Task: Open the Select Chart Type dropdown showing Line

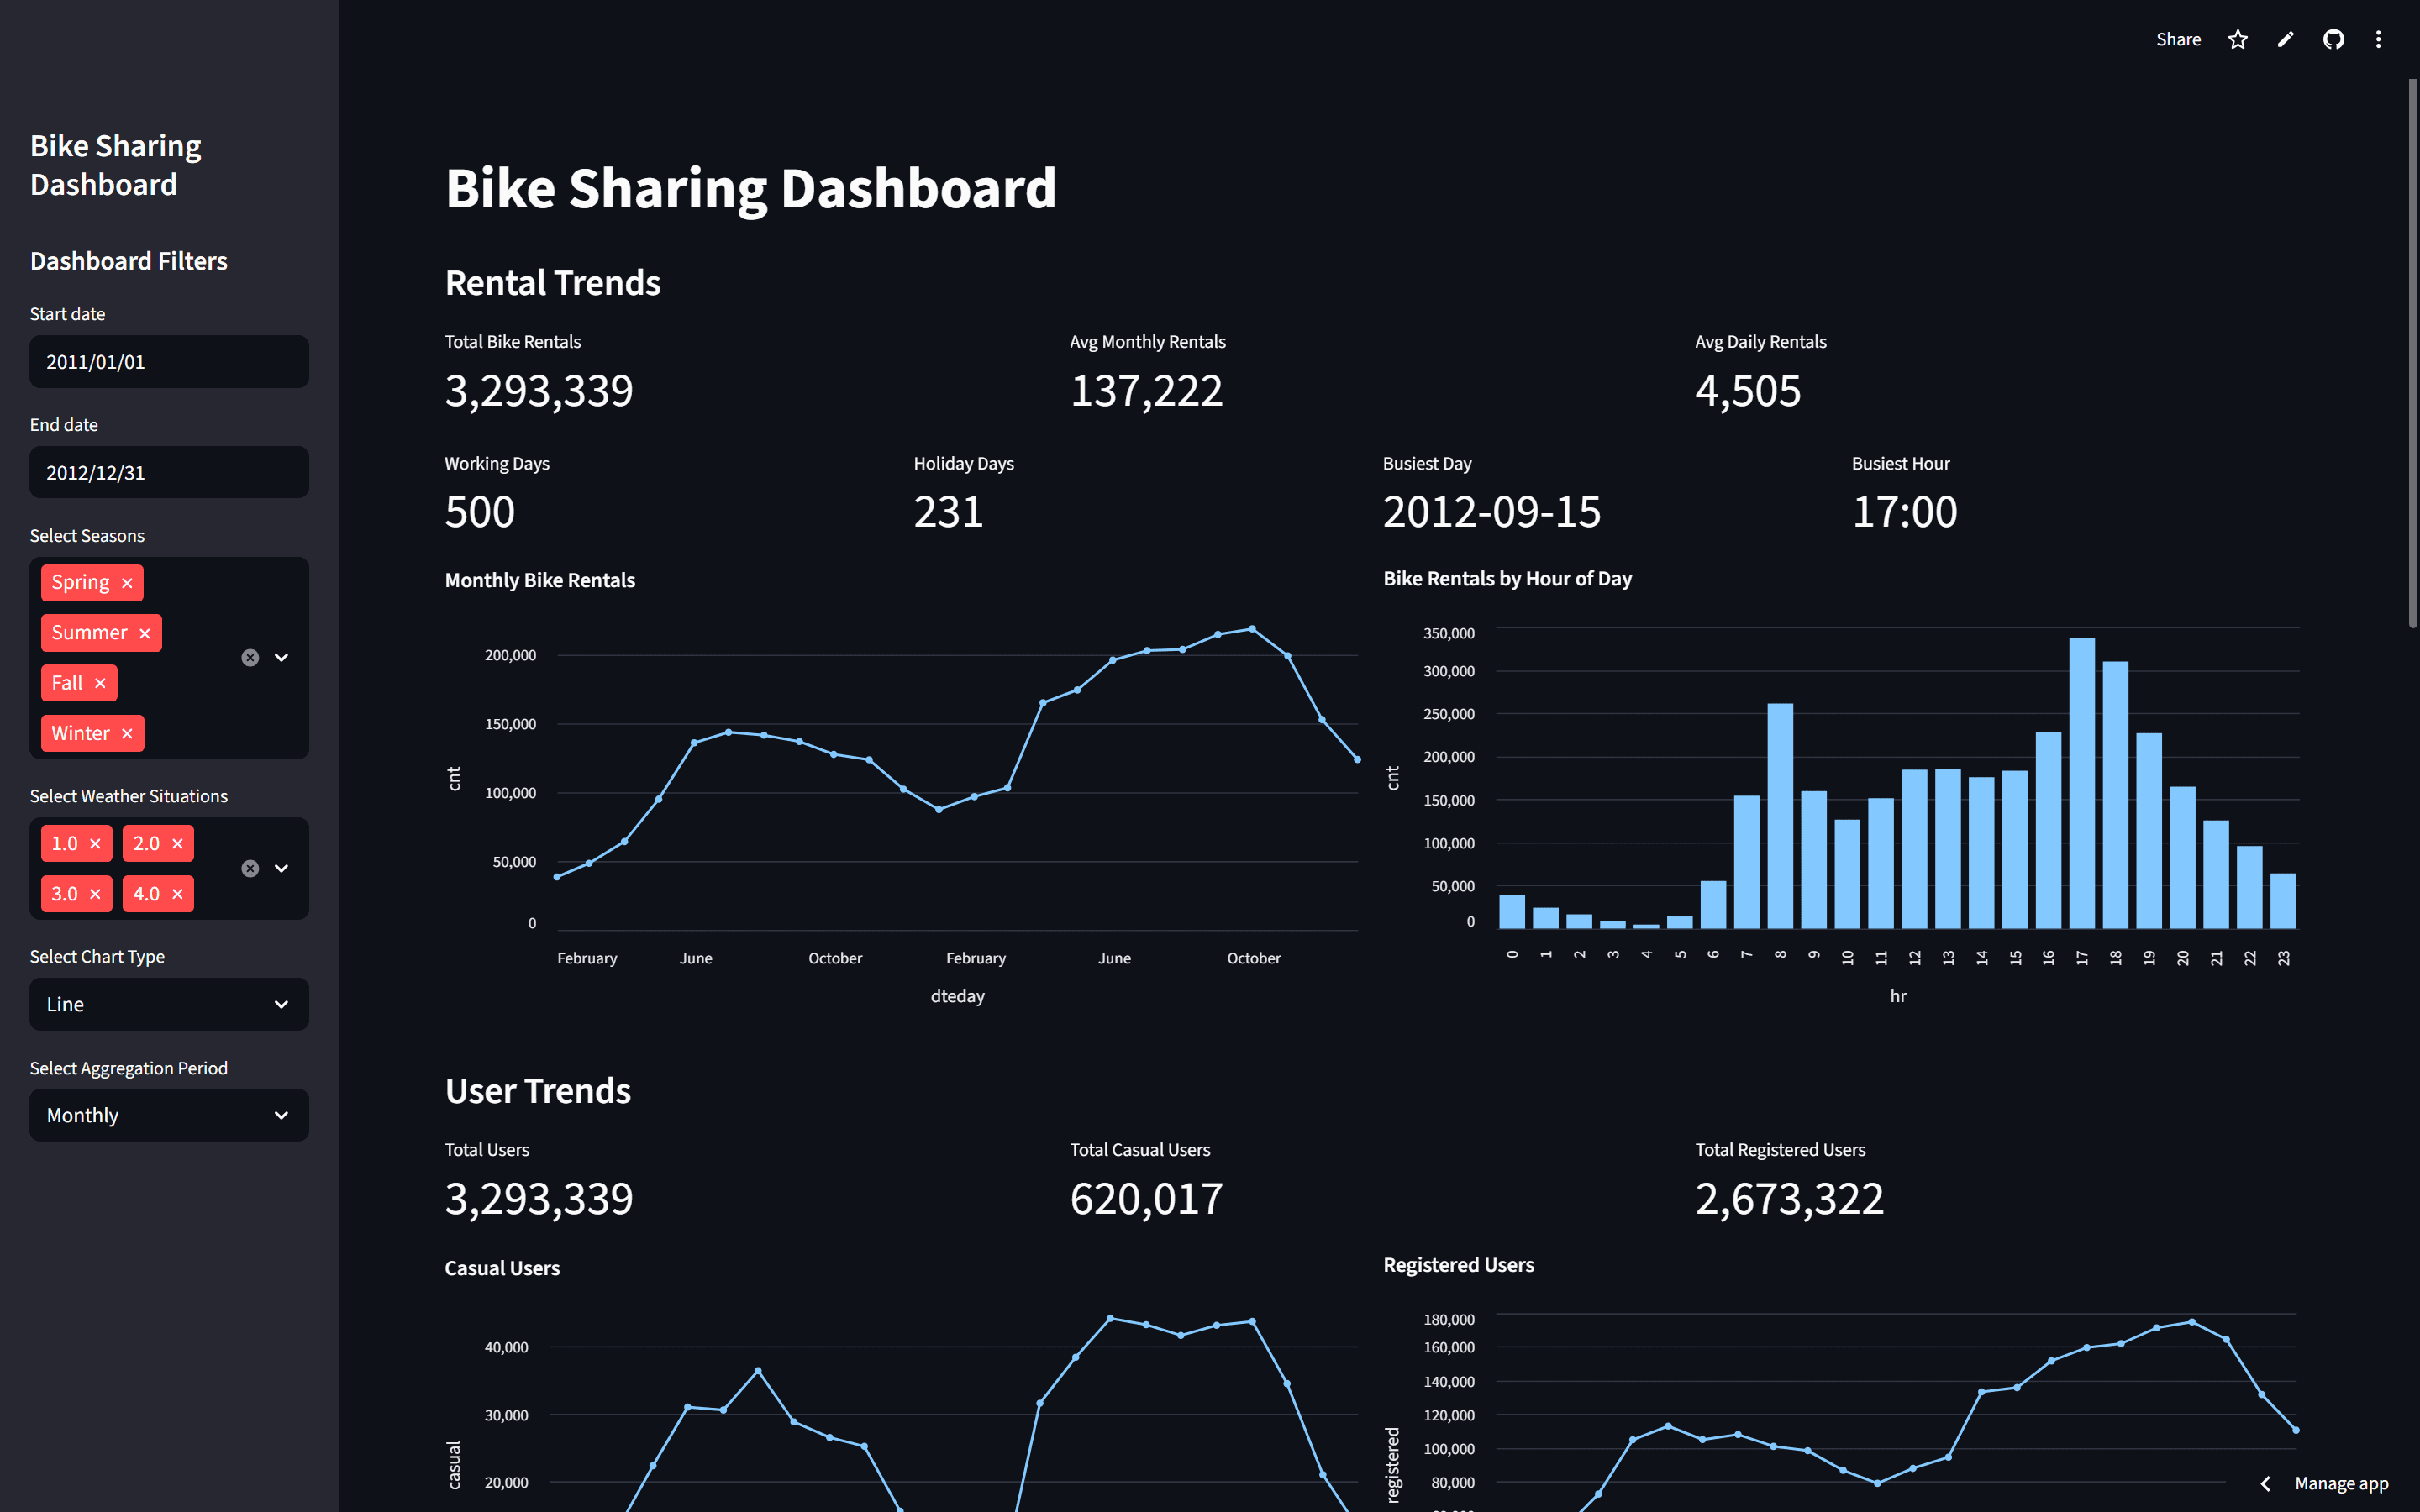Action: coord(168,1004)
